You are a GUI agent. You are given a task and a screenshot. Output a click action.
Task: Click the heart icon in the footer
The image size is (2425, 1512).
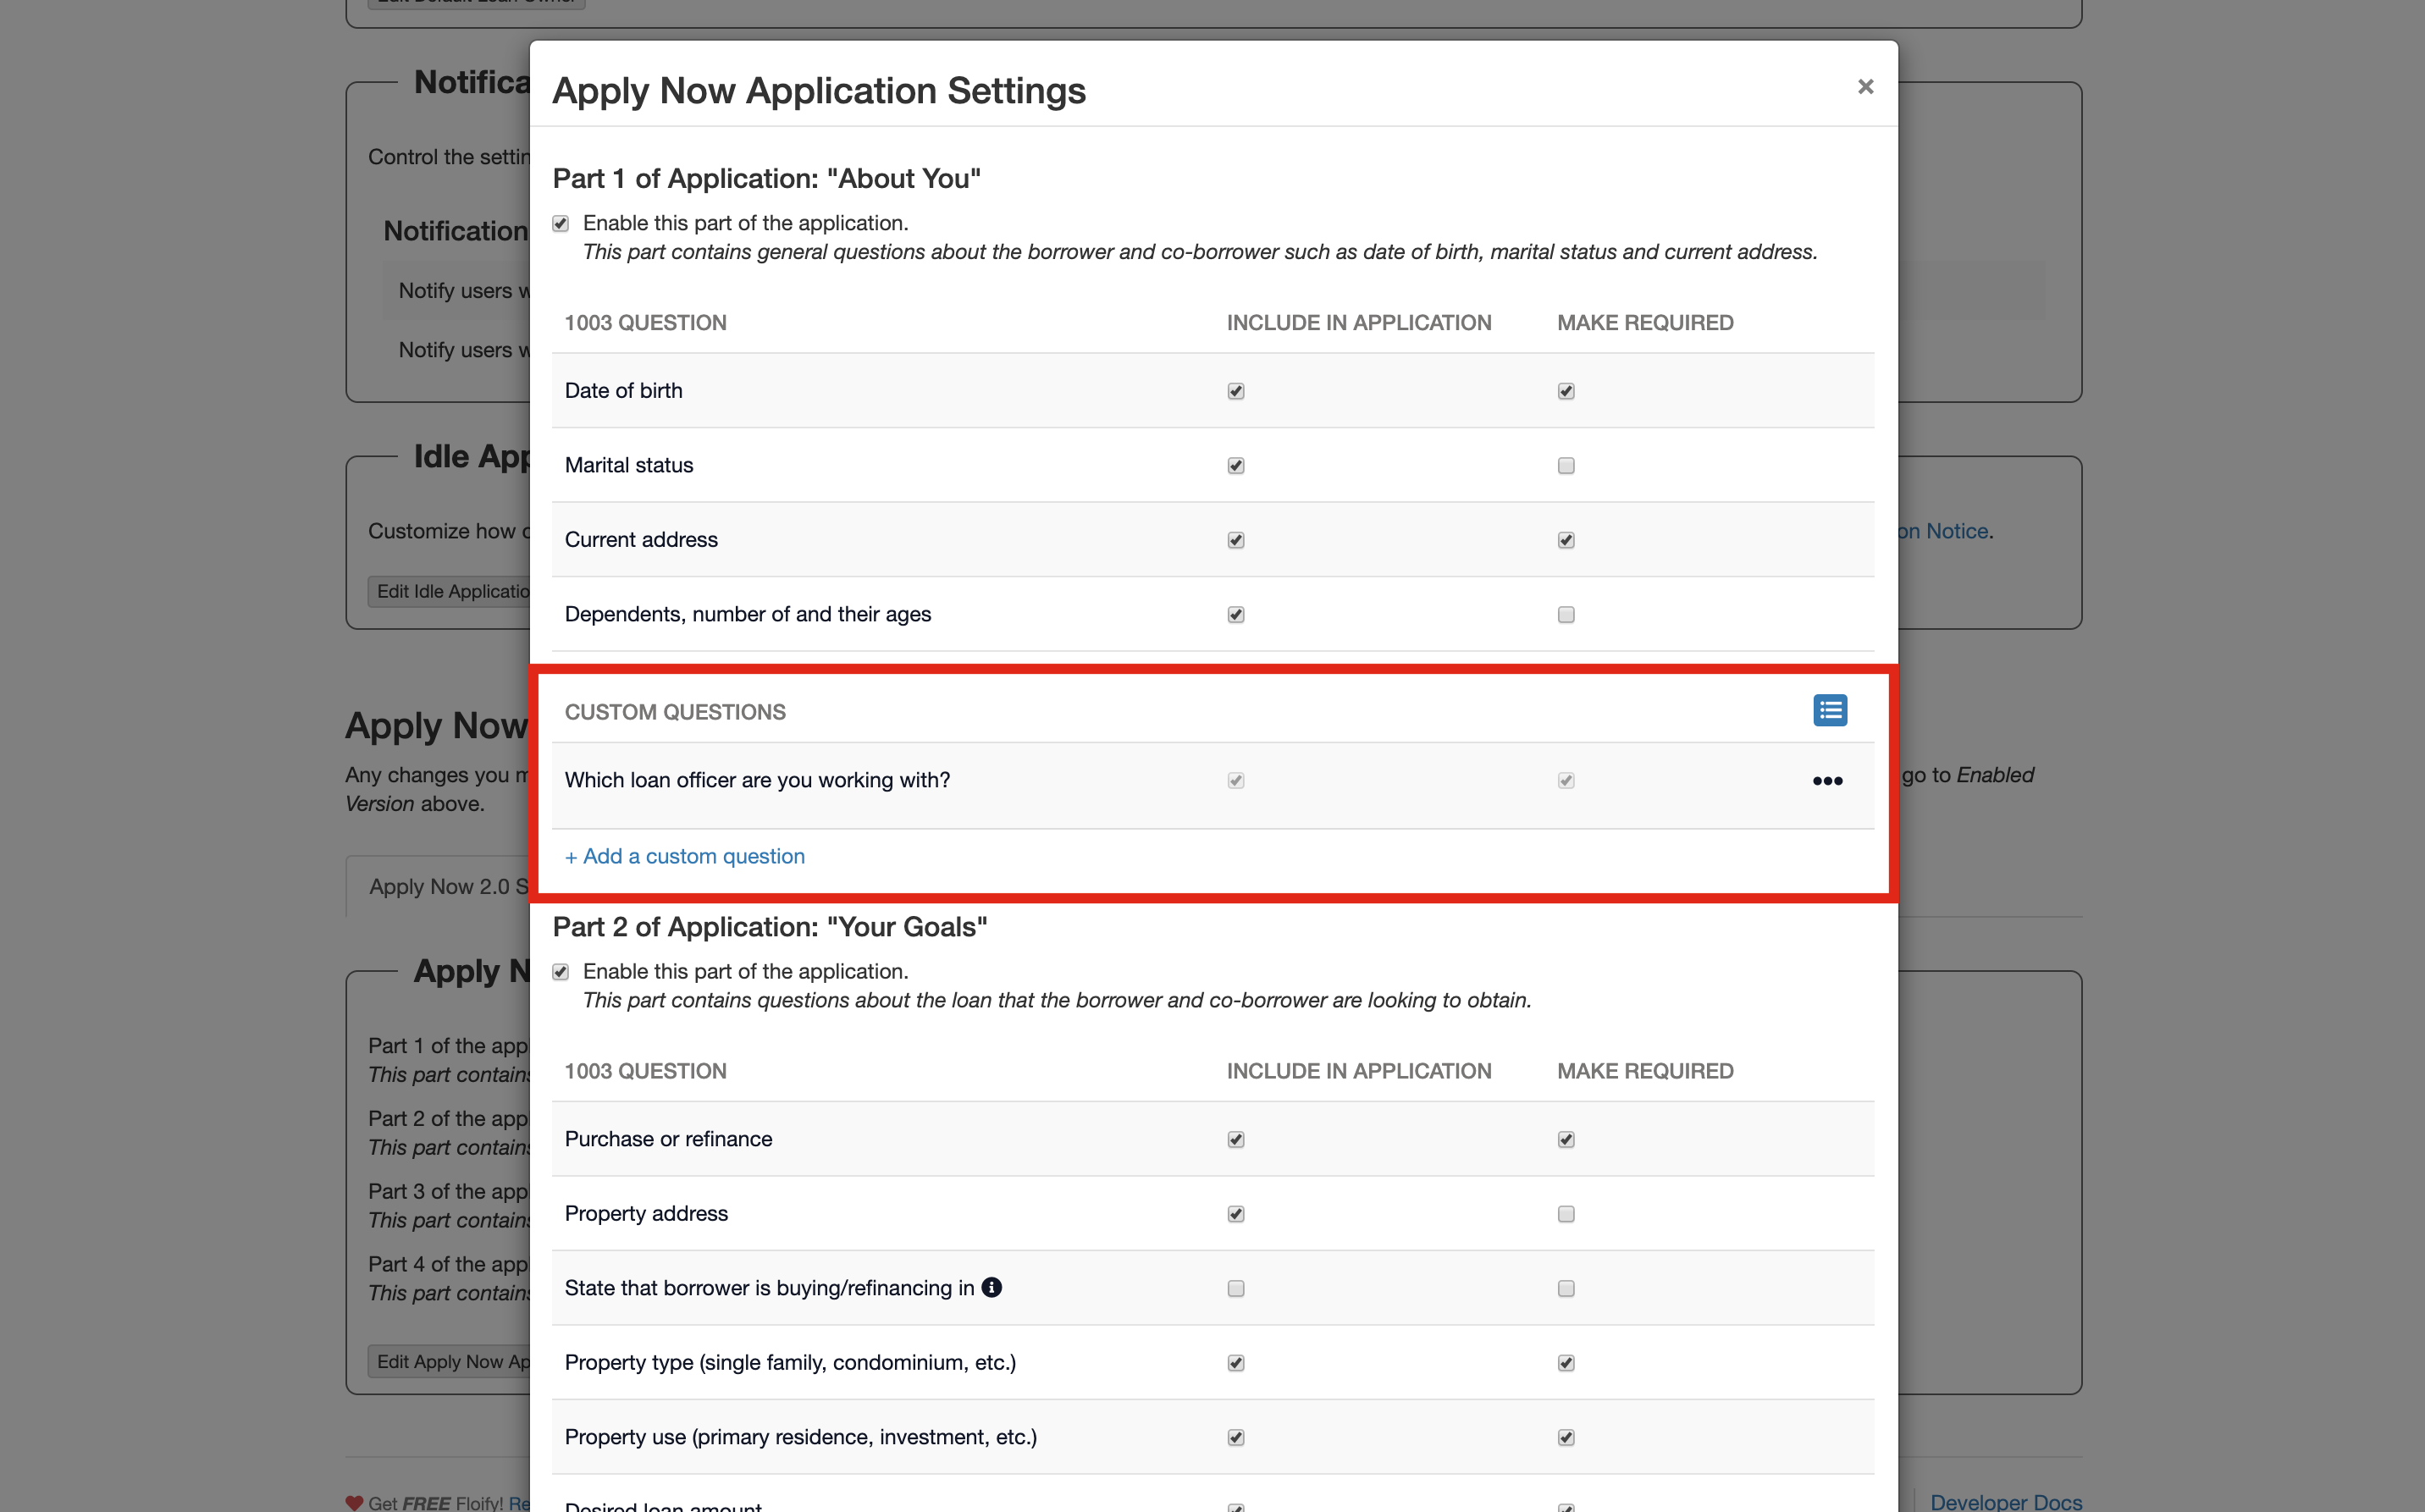click(x=354, y=1502)
